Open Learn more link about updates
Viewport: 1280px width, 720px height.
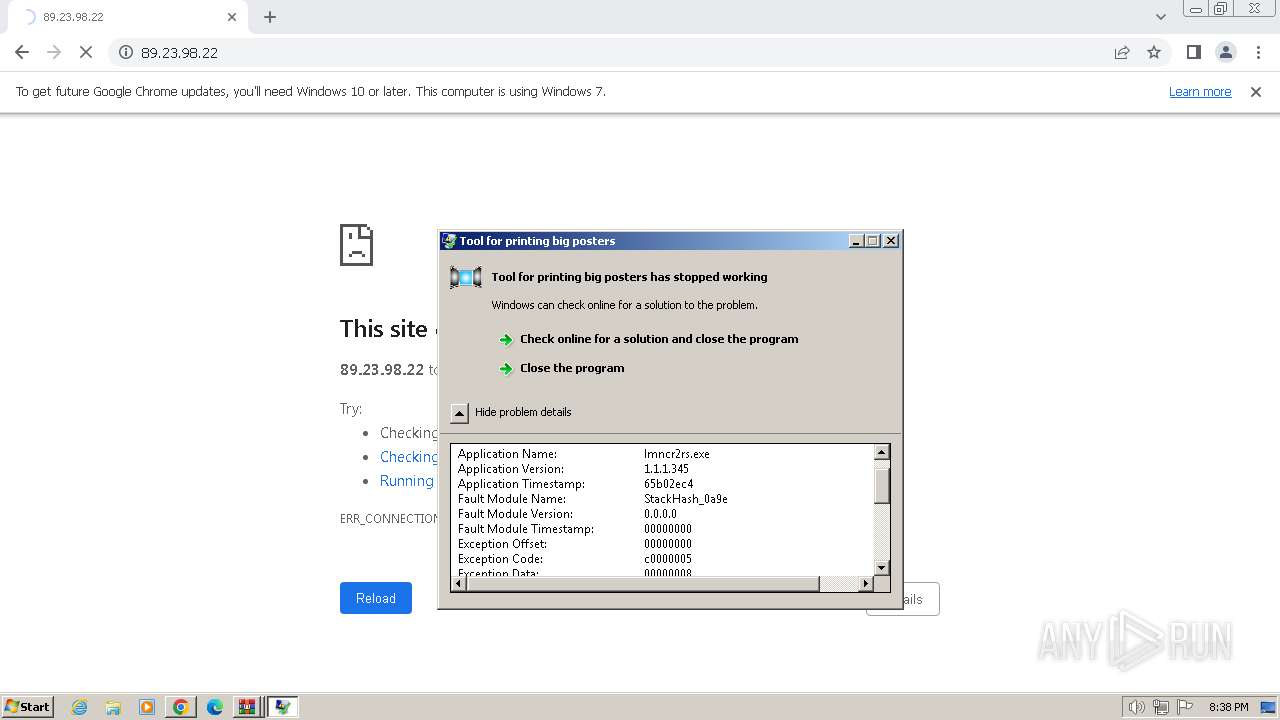pyautogui.click(x=1200, y=91)
